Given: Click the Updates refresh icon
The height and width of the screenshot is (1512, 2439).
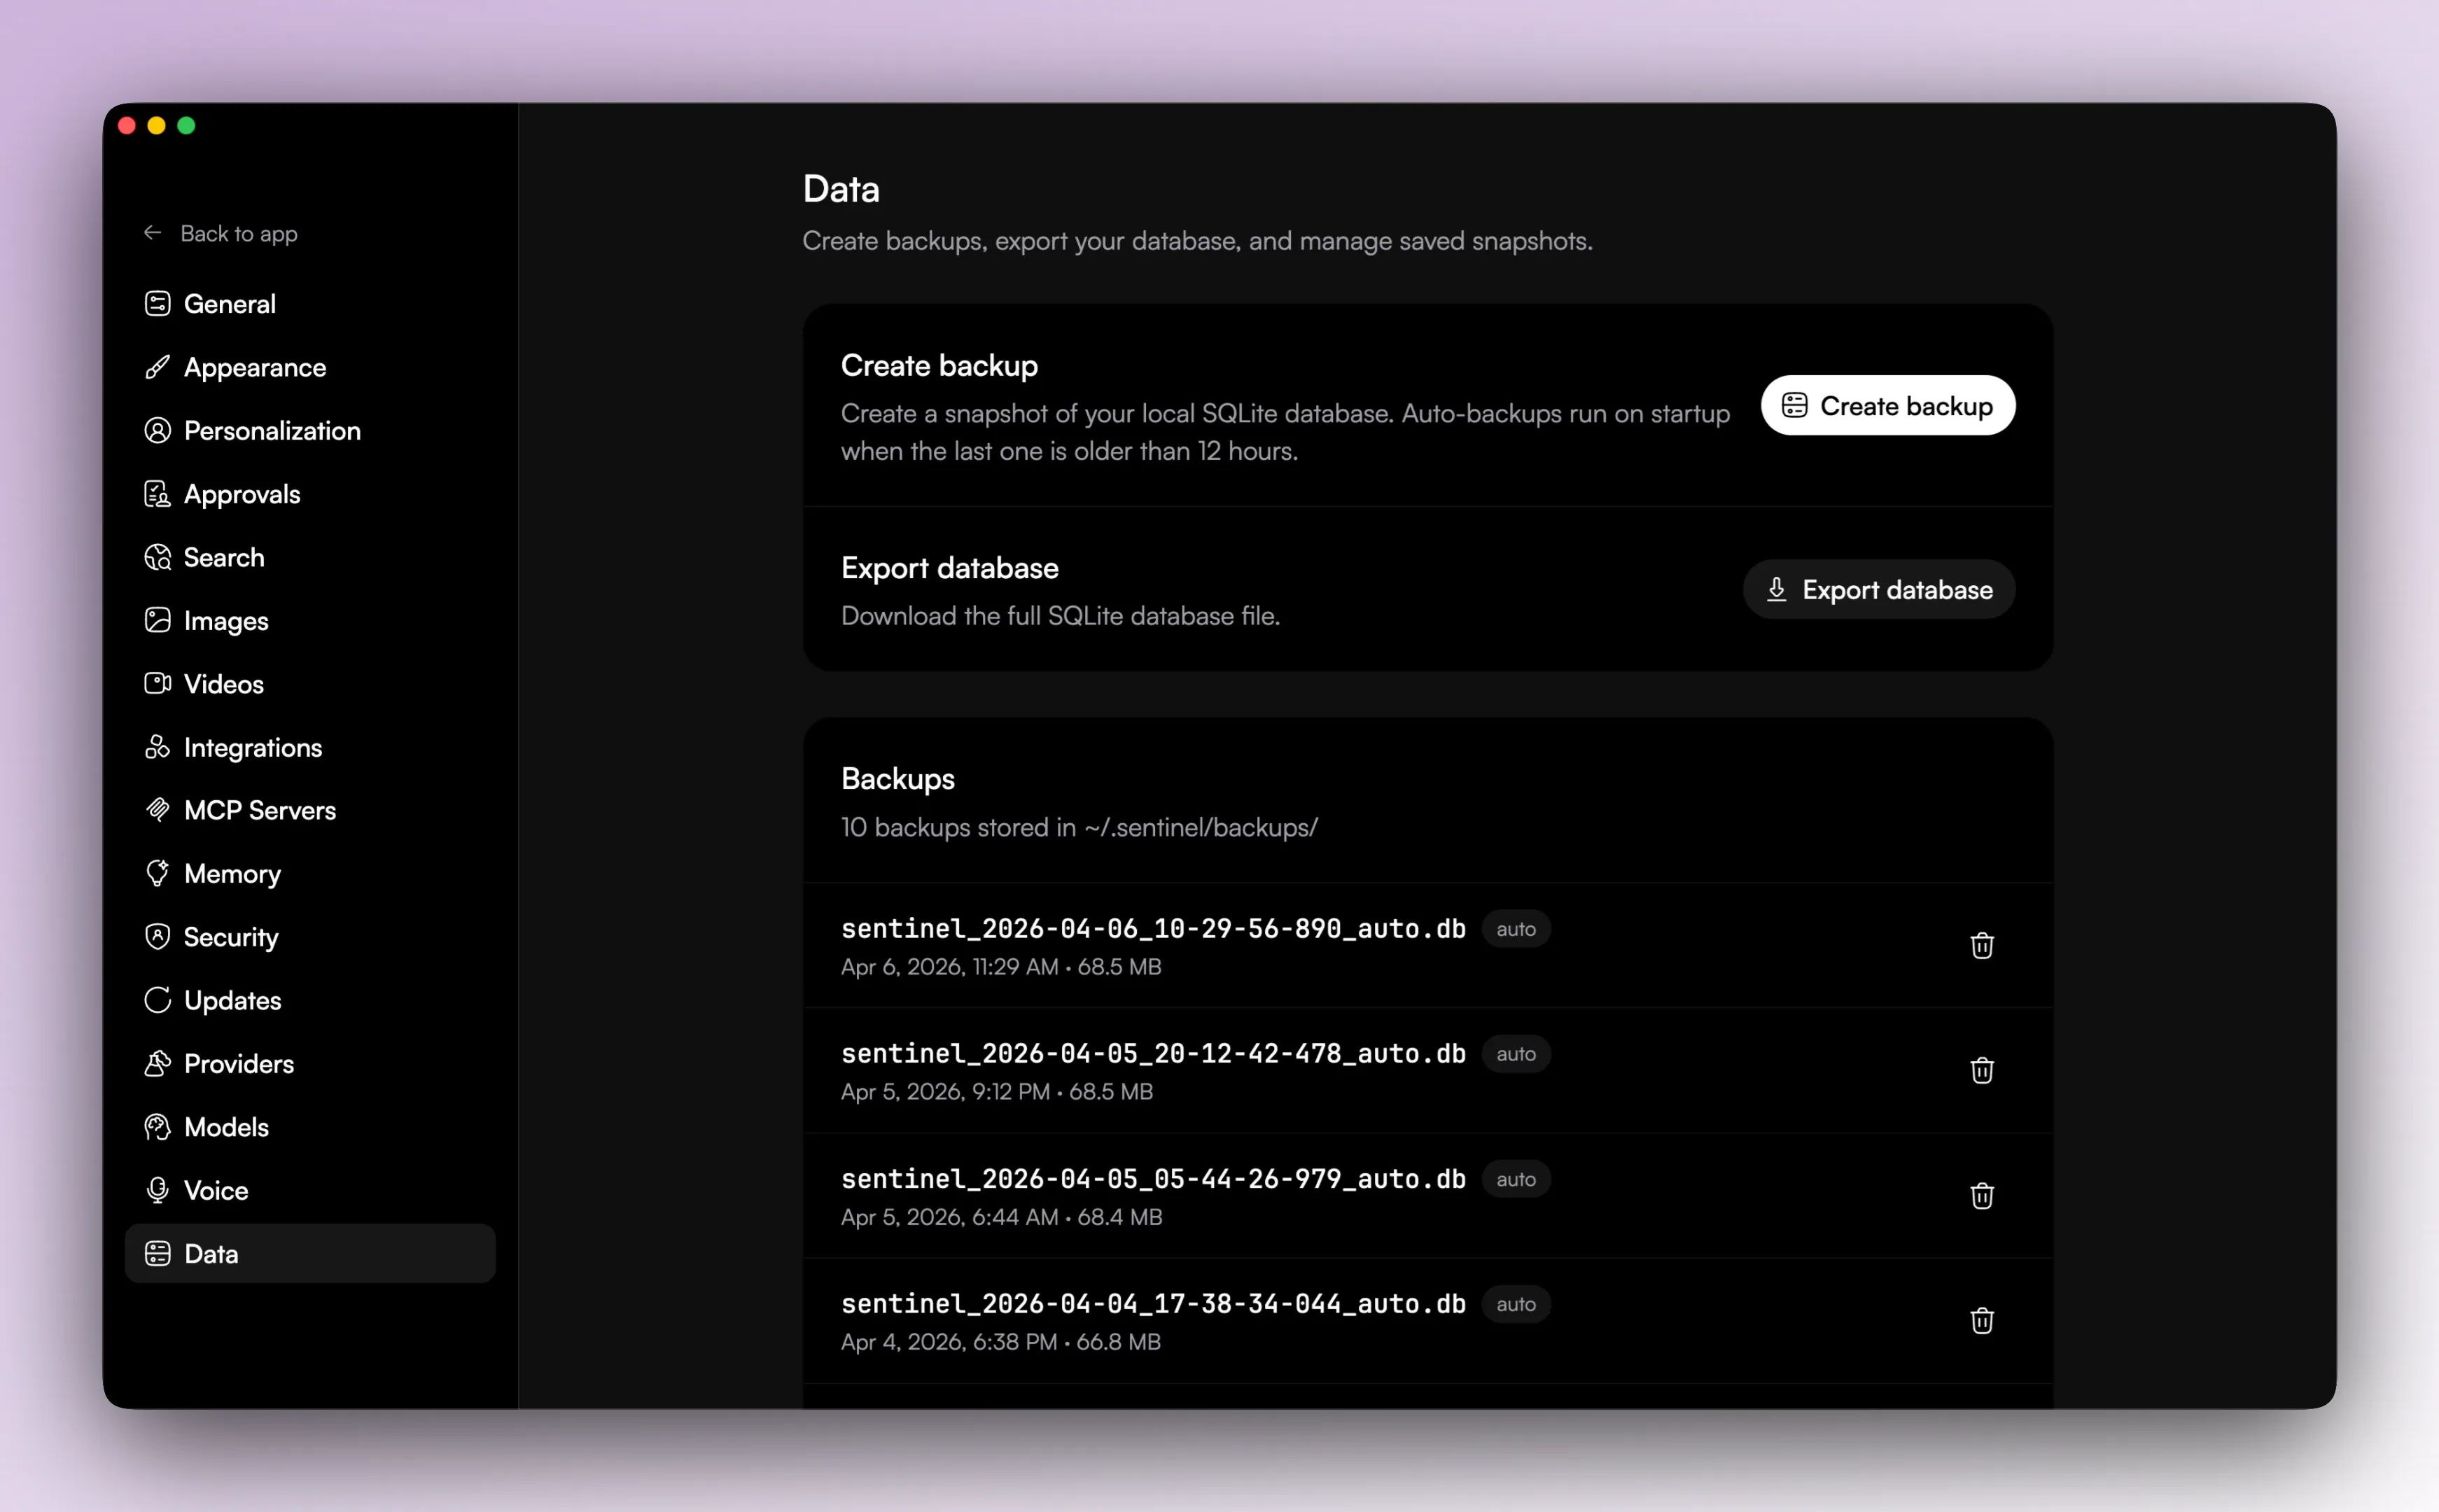Looking at the screenshot, I should point(157,1000).
